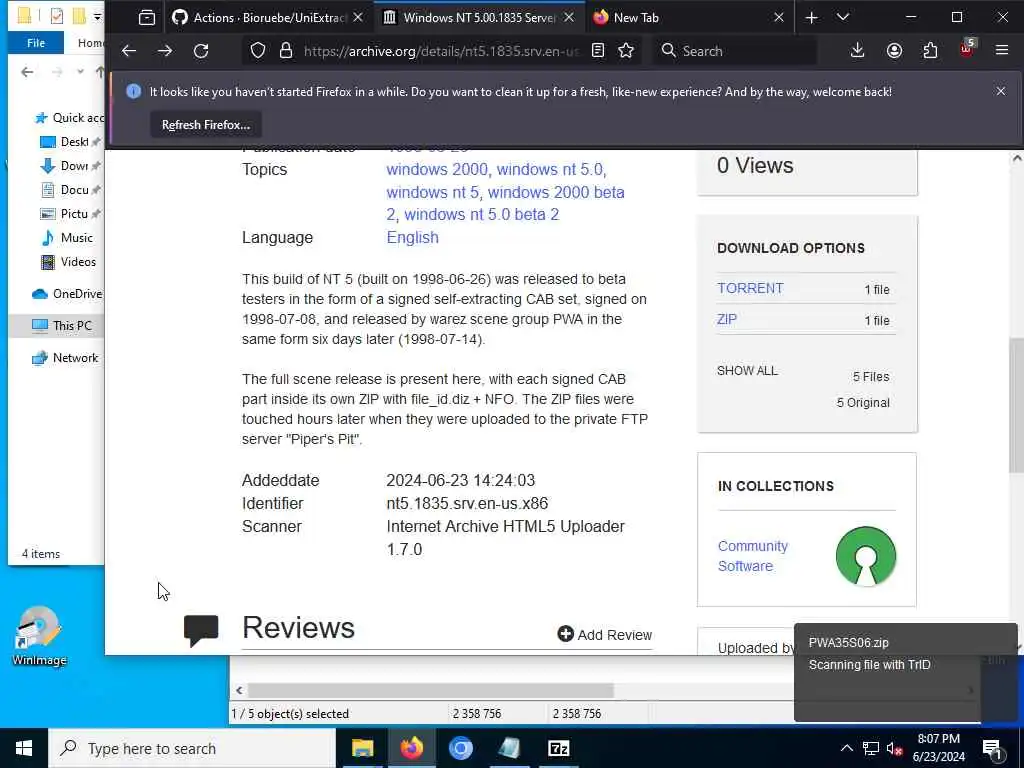Screen dimensions: 1024x768
Task: Click the Reviews speech bubble icon
Action: click(201, 630)
